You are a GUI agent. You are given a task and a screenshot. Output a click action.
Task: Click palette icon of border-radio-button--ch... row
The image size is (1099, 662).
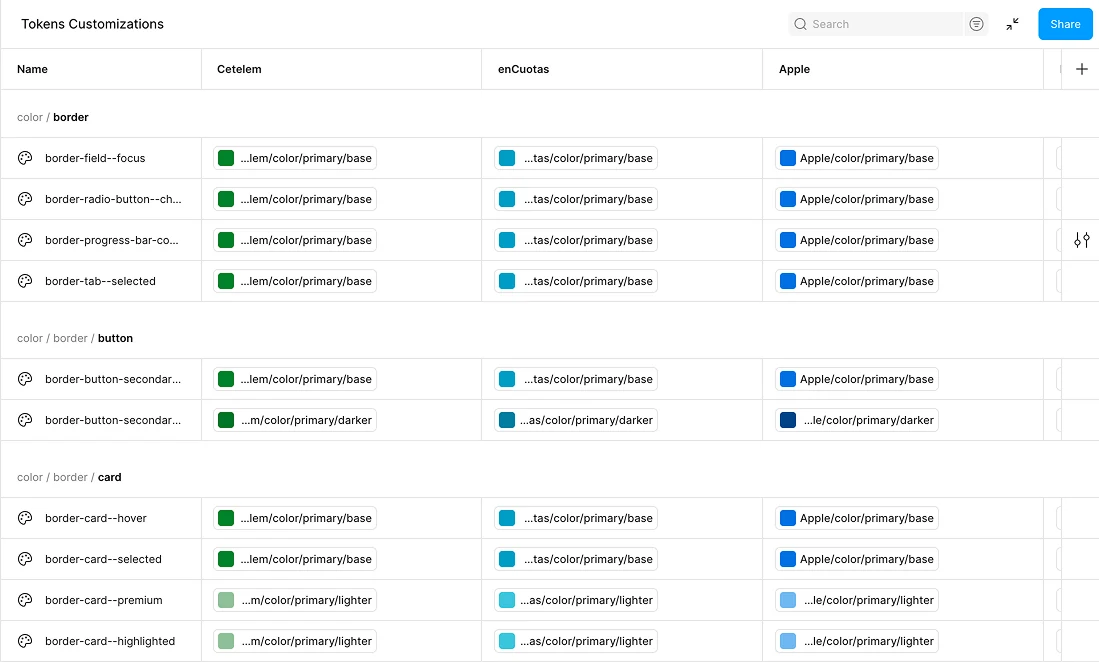[25, 199]
